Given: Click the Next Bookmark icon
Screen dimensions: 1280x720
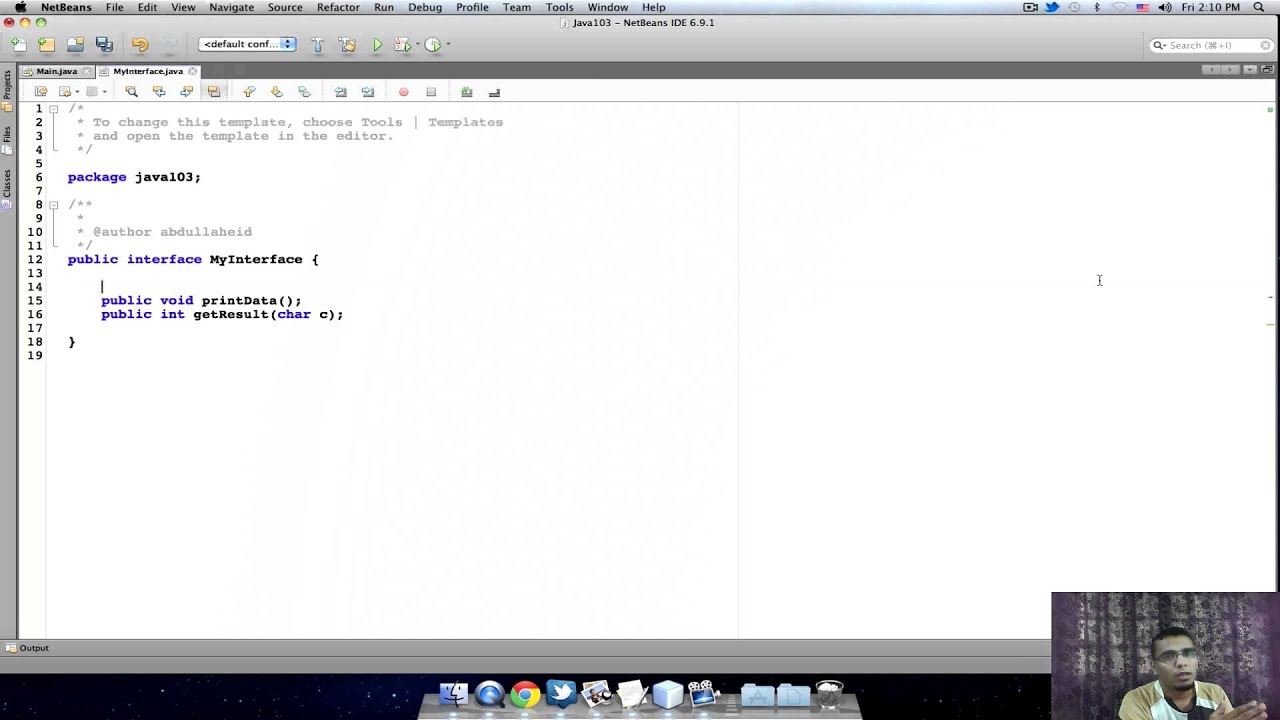Looking at the screenshot, I should click(x=277, y=91).
